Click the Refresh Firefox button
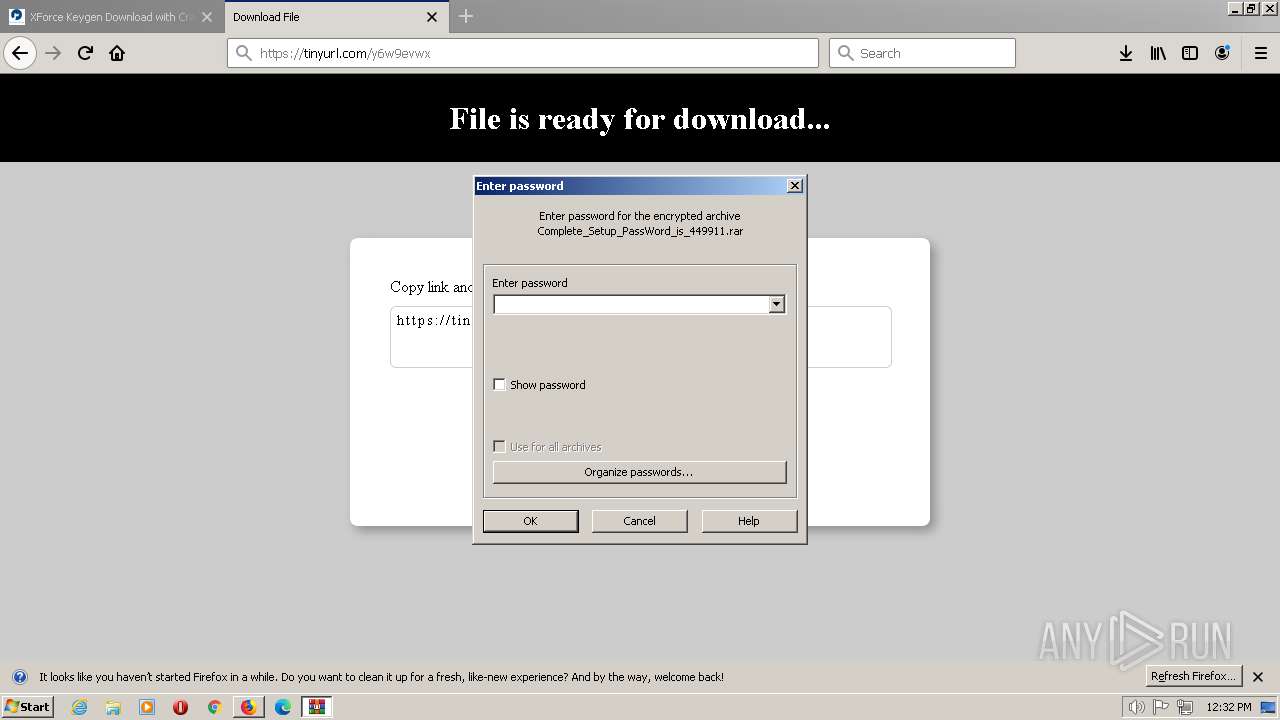The width and height of the screenshot is (1280, 720). coord(1193,676)
